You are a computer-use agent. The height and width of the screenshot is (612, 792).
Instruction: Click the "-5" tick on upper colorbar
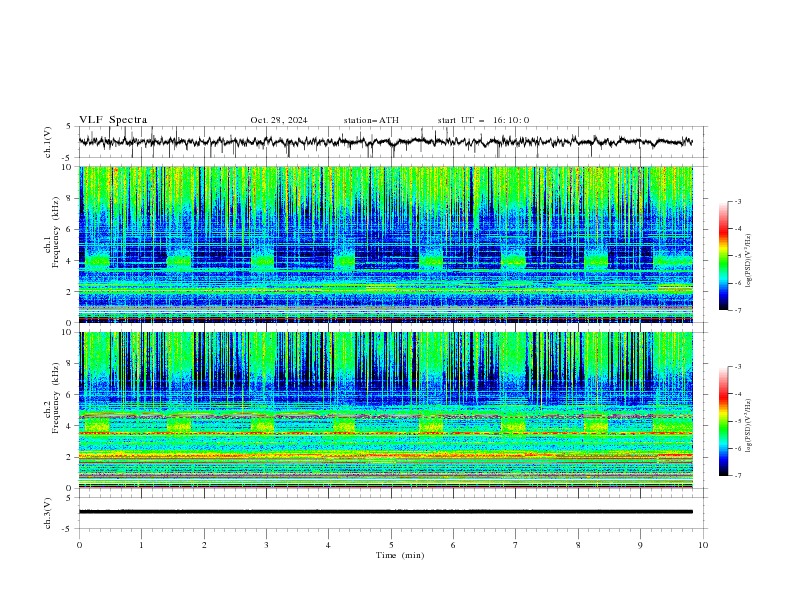pos(738,256)
